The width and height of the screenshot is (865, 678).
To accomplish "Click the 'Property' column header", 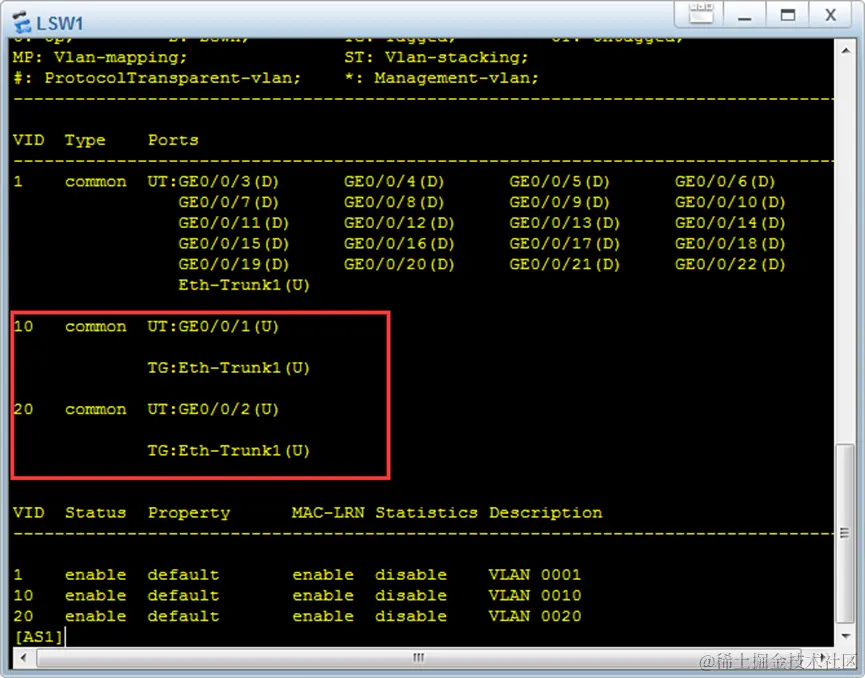I will [189, 513].
